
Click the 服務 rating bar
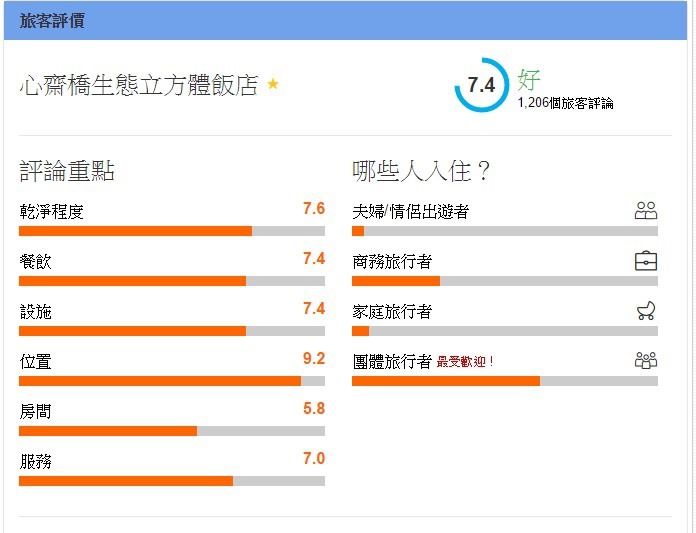click(172, 481)
